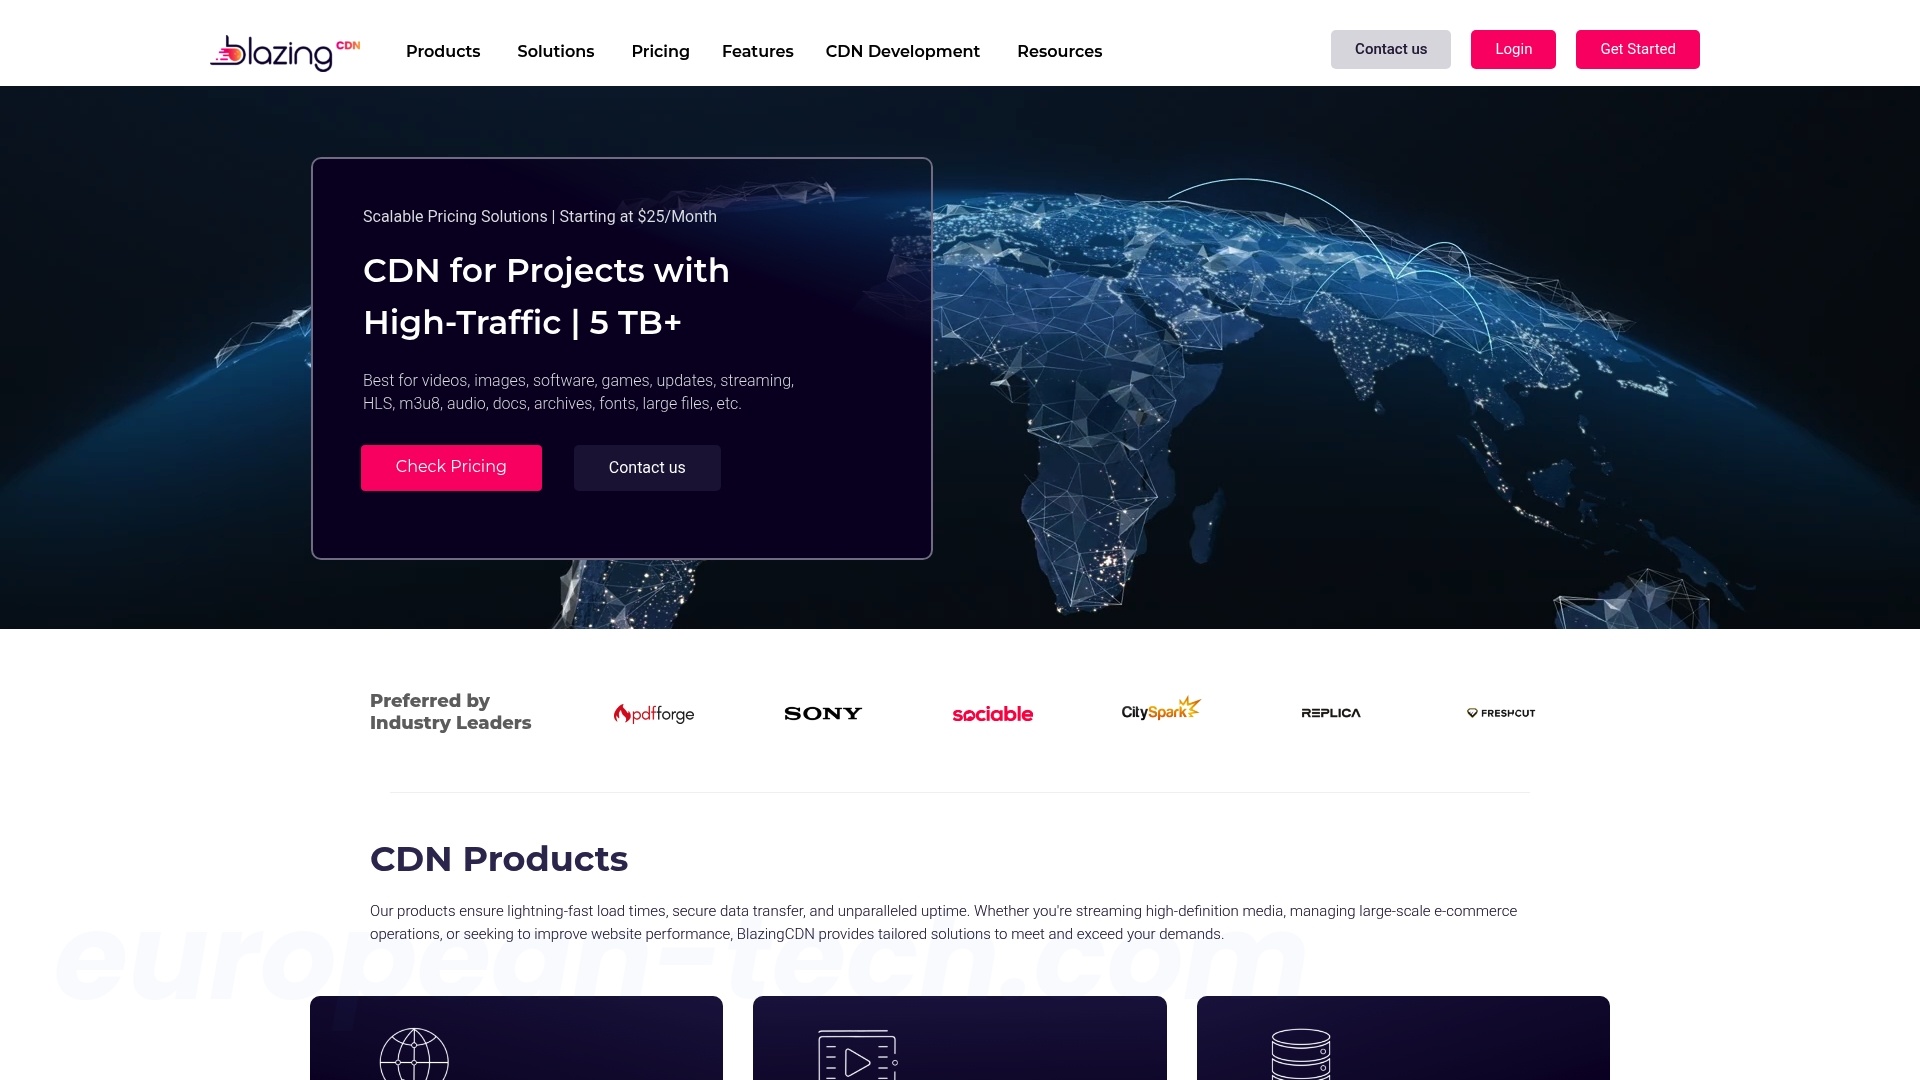Open the Features page from the navbar
The width and height of the screenshot is (1920, 1080).
(757, 51)
